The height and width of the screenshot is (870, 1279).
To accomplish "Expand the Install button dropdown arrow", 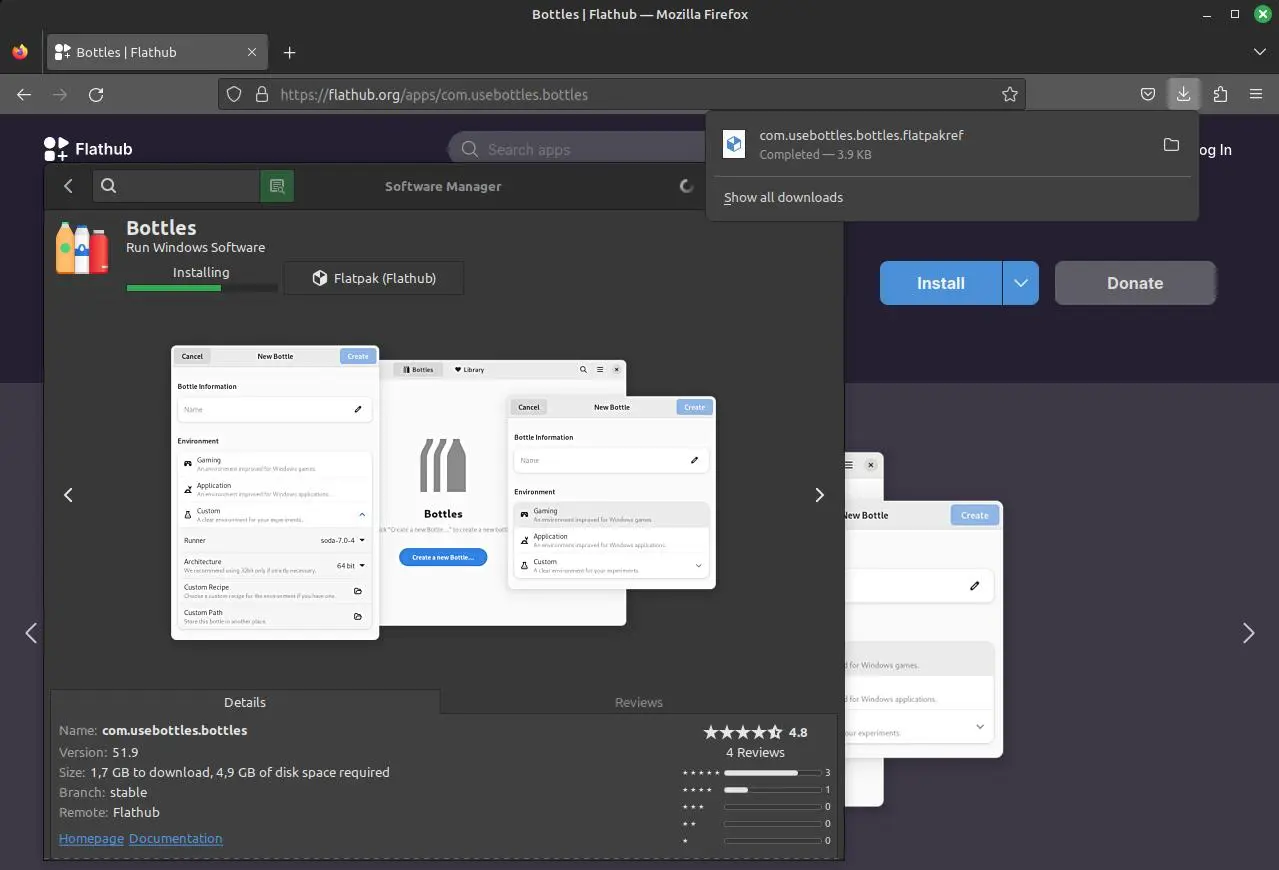I will [x=1021, y=283].
